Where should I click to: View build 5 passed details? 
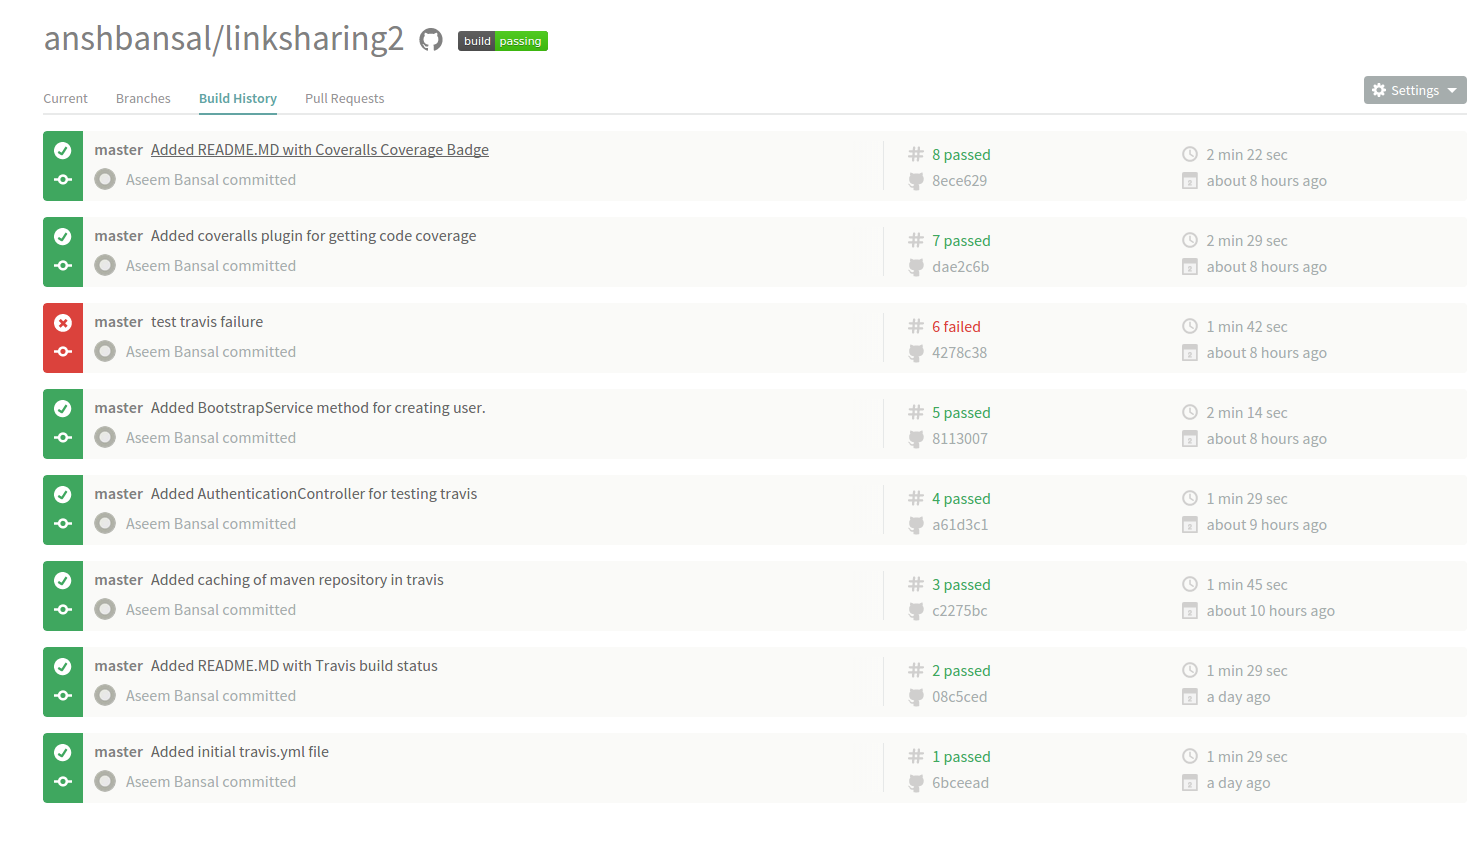(x=961, y=413)
